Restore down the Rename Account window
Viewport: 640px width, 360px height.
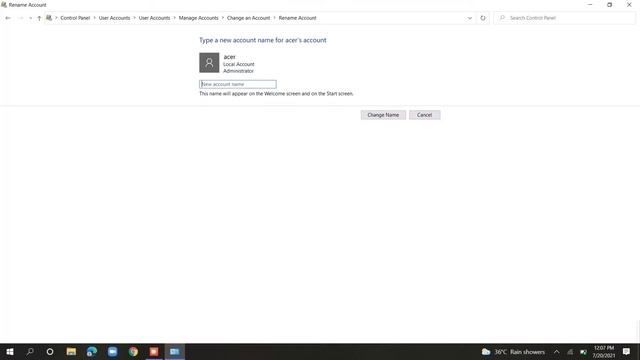pyautogui.click(x=609, y=4)
